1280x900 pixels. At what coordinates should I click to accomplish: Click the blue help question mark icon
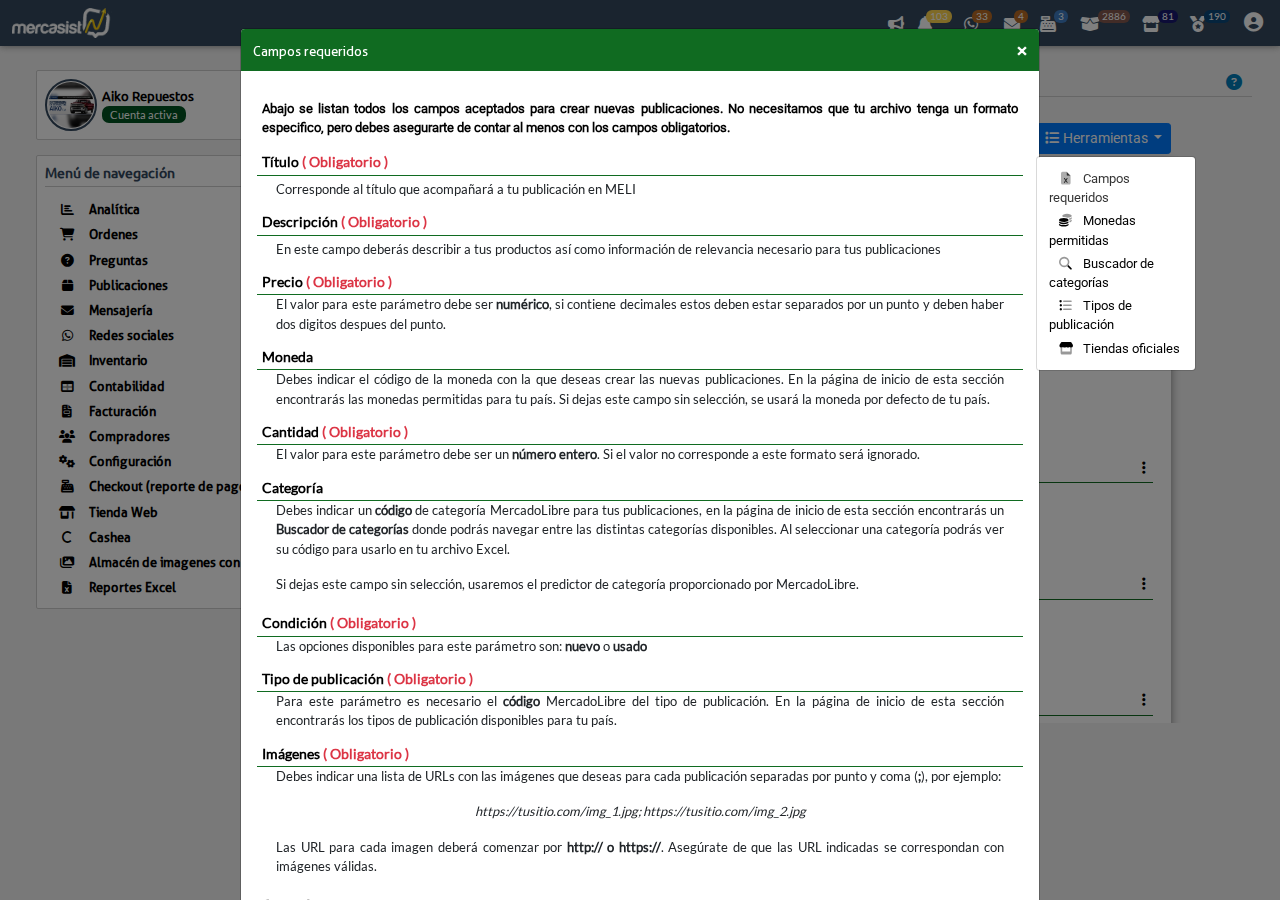[x=1234, y=82]
